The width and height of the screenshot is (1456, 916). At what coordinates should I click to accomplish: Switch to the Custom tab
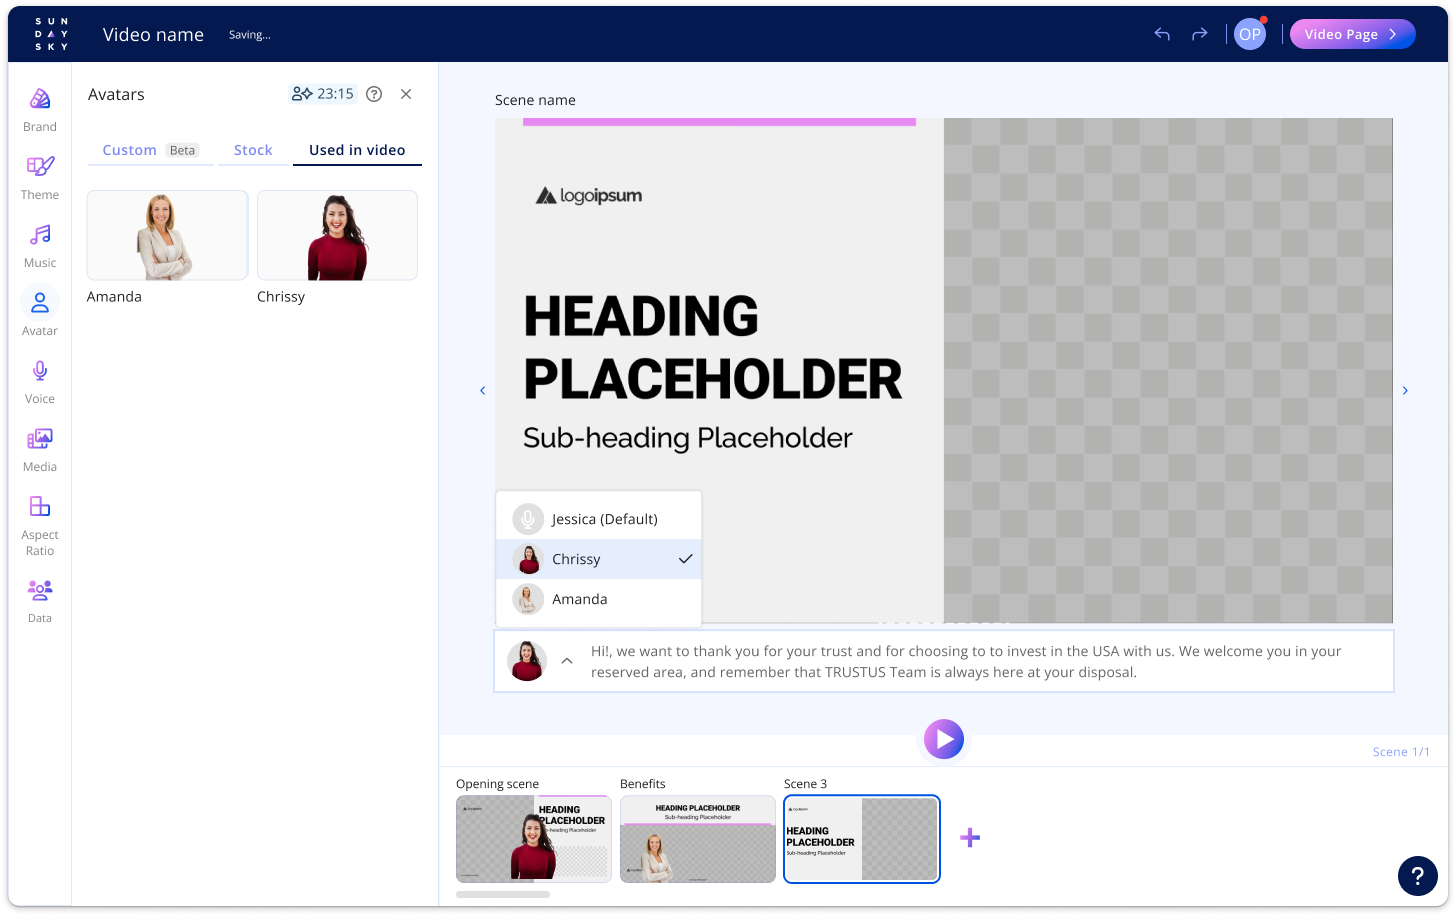coord(150,150)
